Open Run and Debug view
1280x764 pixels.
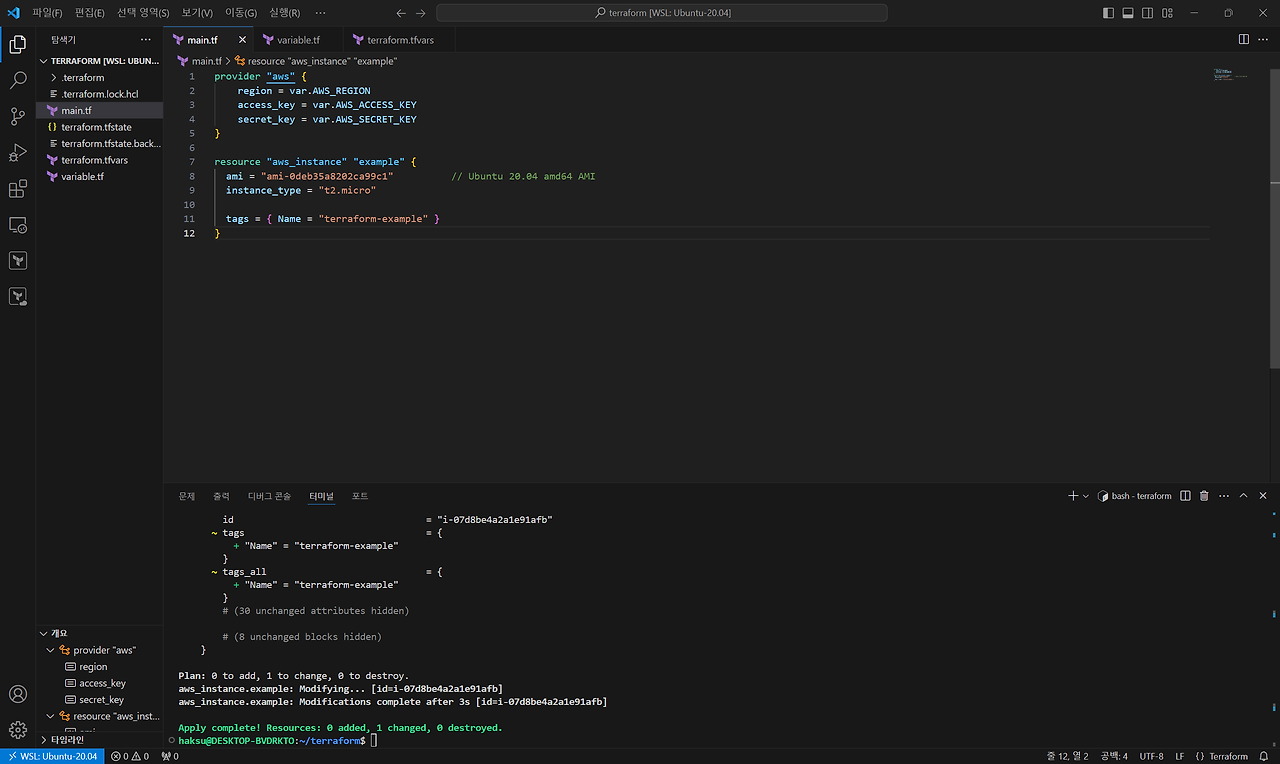point(17,153)
